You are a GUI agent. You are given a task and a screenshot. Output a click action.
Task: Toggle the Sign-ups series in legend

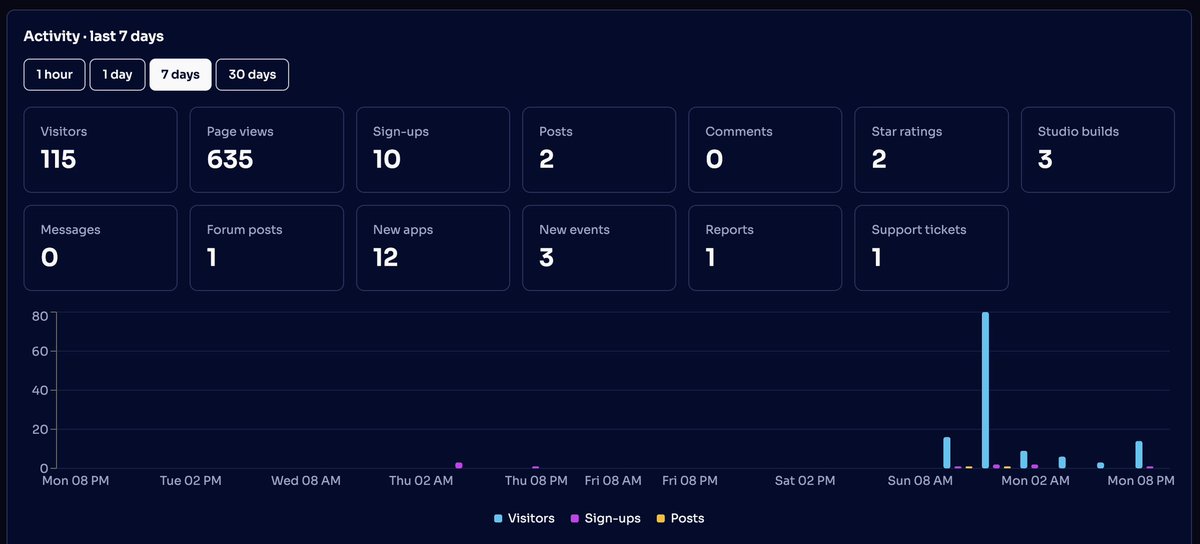[606, 518]
